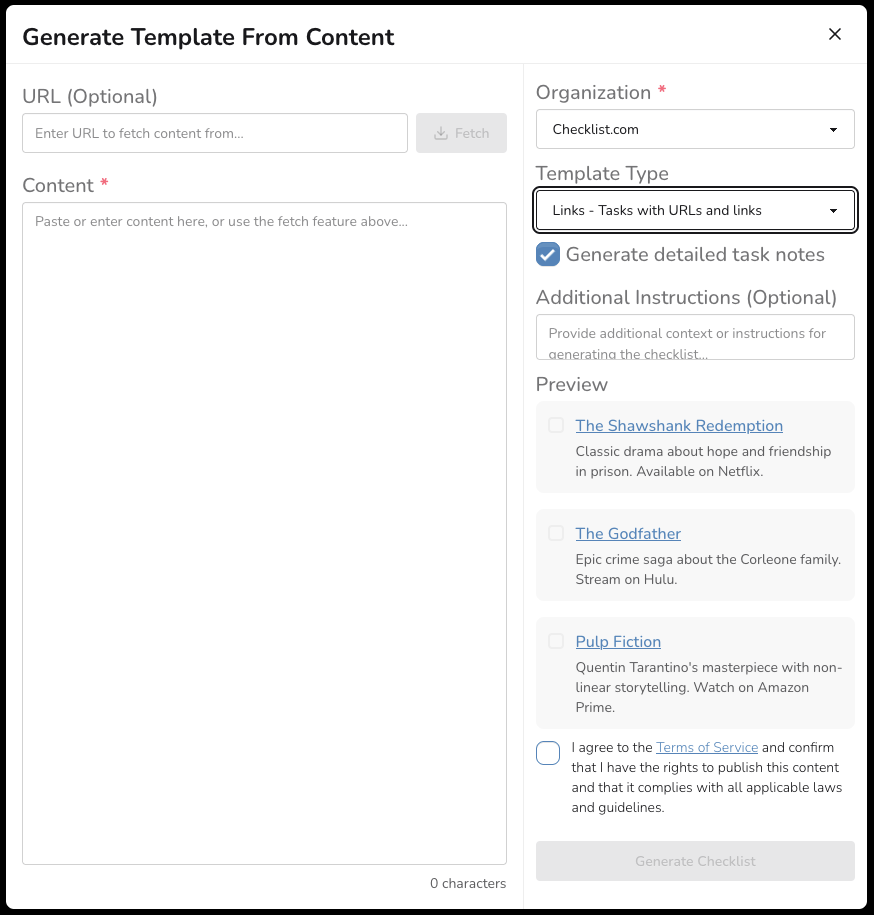The width and height of the screenshot is (874, 915).
Task: Open The Shawshank Redemption link
Action: [x=679, y=426]
